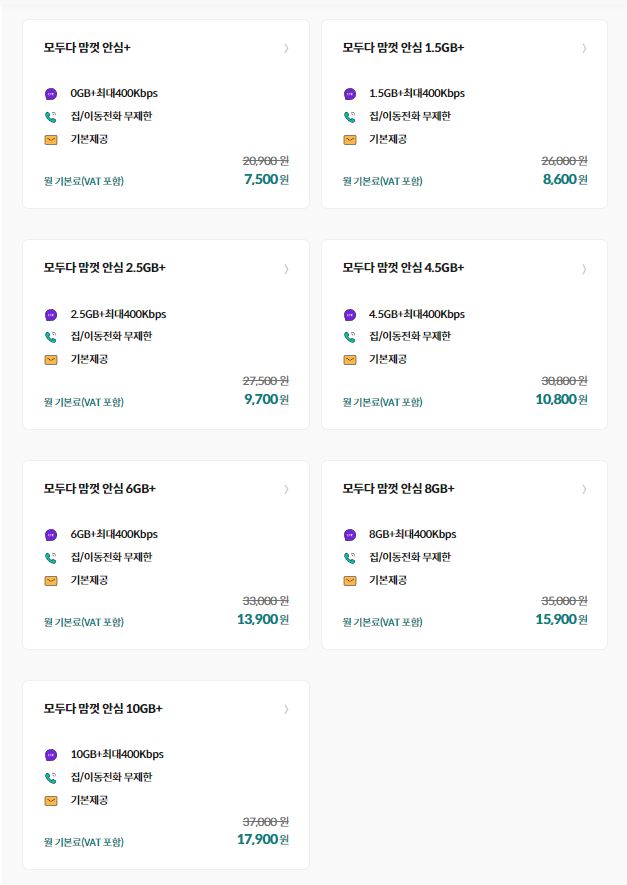The width and height of the screenshot is (627, 885).
Task: Open details chevron for 안심 10GB+ plan
Action: click(x=286, y=709)
